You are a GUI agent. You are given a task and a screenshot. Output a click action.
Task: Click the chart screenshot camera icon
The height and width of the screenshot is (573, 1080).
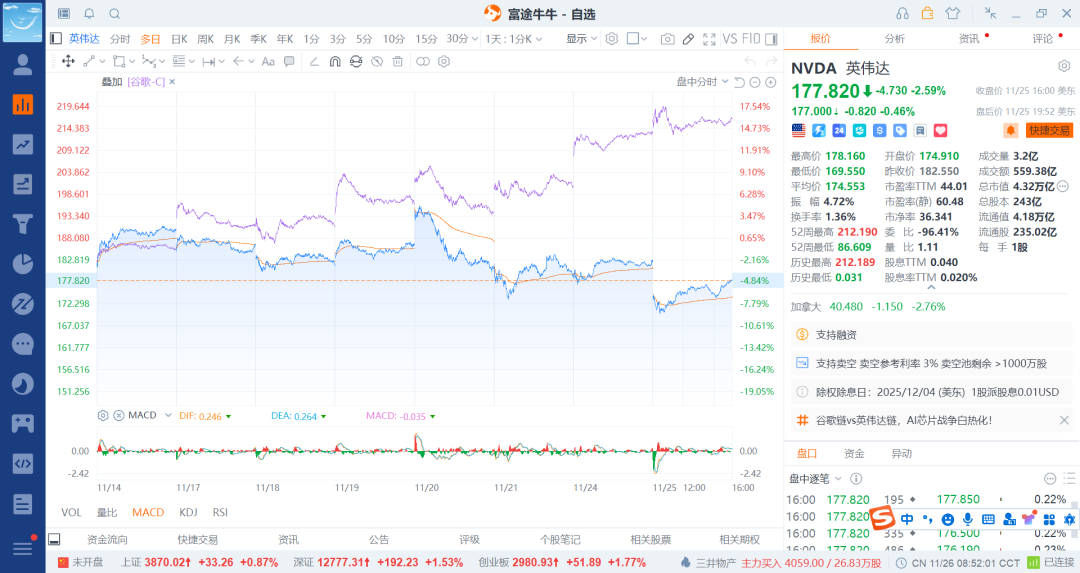pos(667,39)
